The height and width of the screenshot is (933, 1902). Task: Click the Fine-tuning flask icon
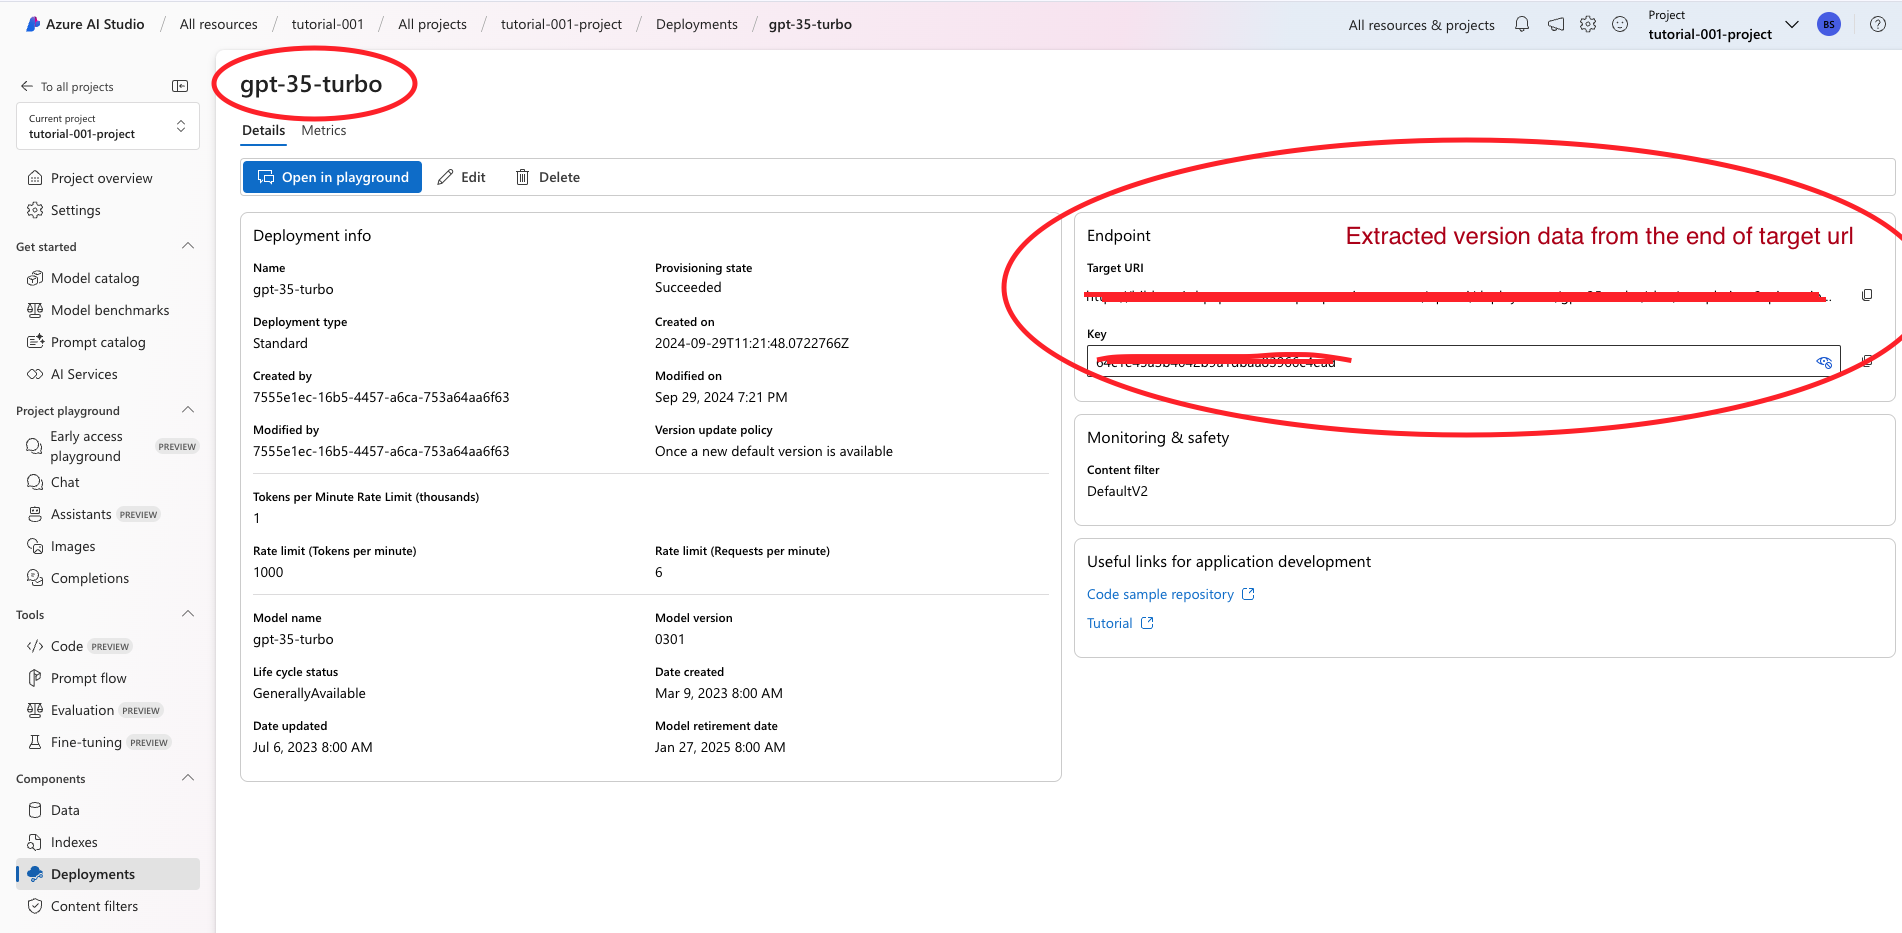(x=35, y=742)
